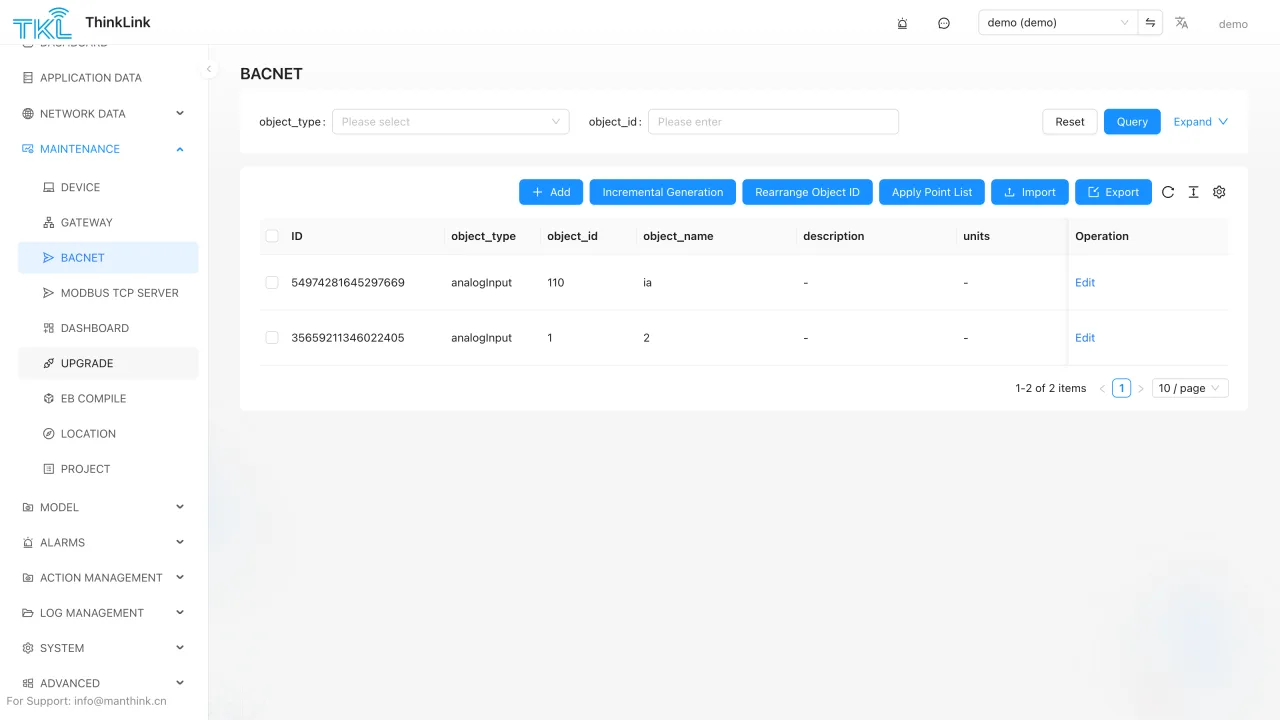Edit the row with object_id 1
Viewport: 1280px width, 720px height.
coord(1085,338)
